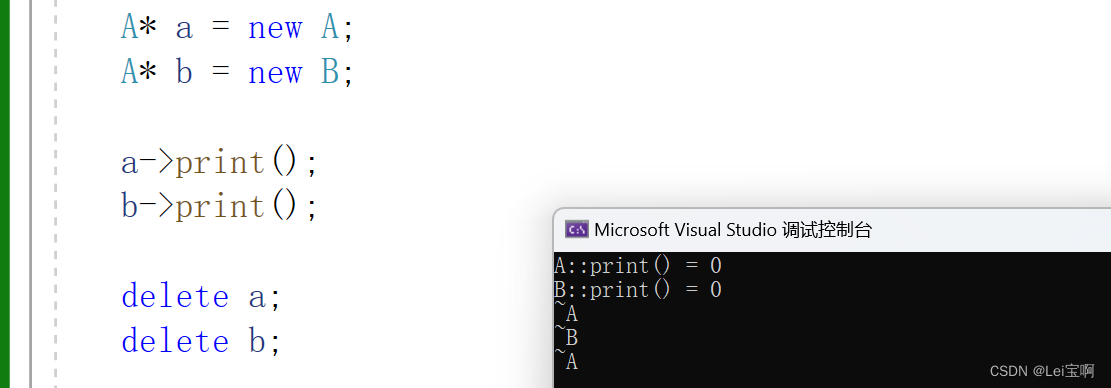This screenshot has height=388, width=1111.
Task: Click the 'new A' keyword in first line
Action: [x=294, y=28]
